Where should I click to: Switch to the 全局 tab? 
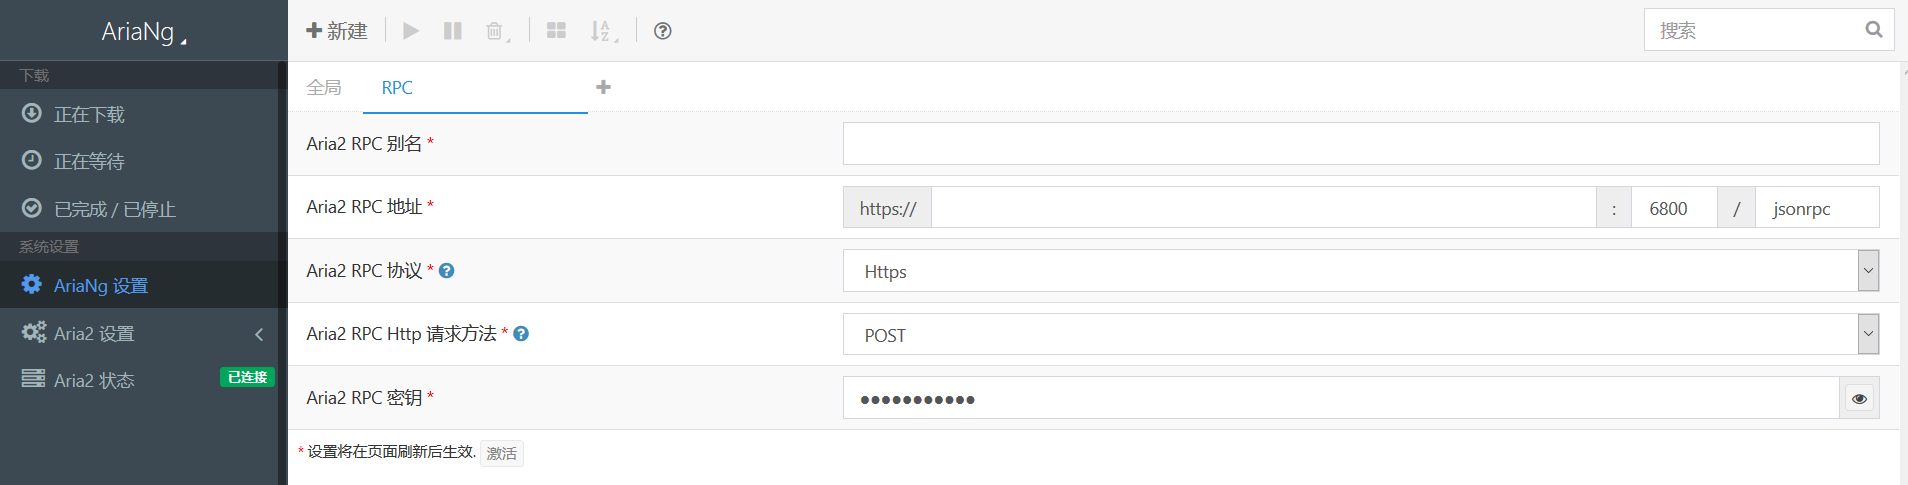pyautogui.click(x=324, y=88)
